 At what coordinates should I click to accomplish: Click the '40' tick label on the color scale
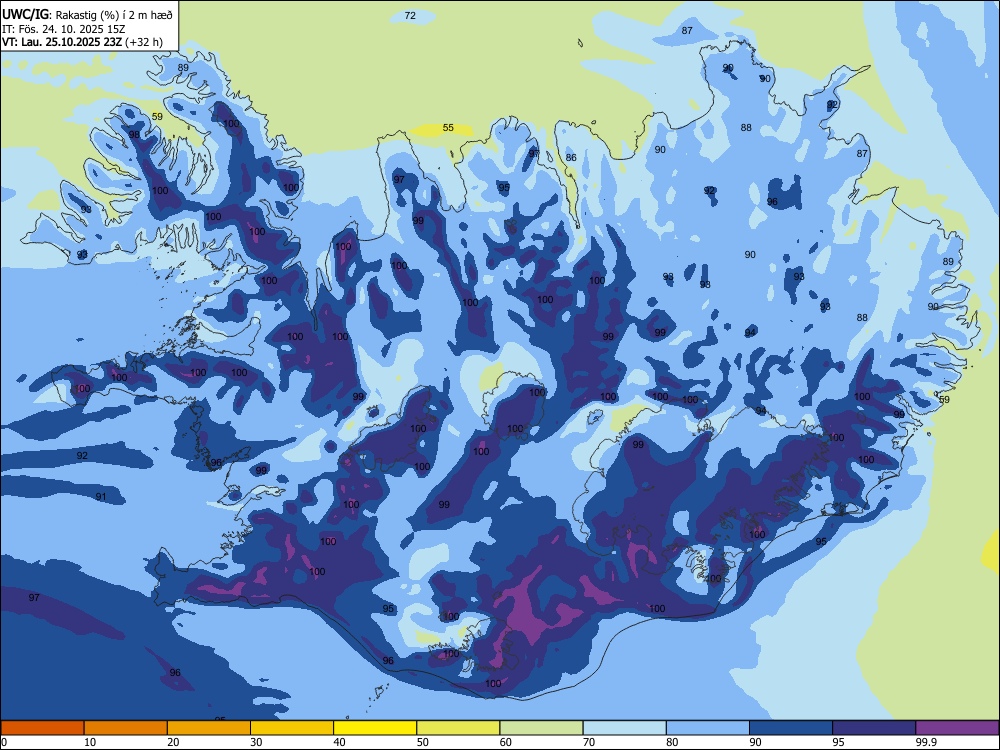click(x=340, y=742)
